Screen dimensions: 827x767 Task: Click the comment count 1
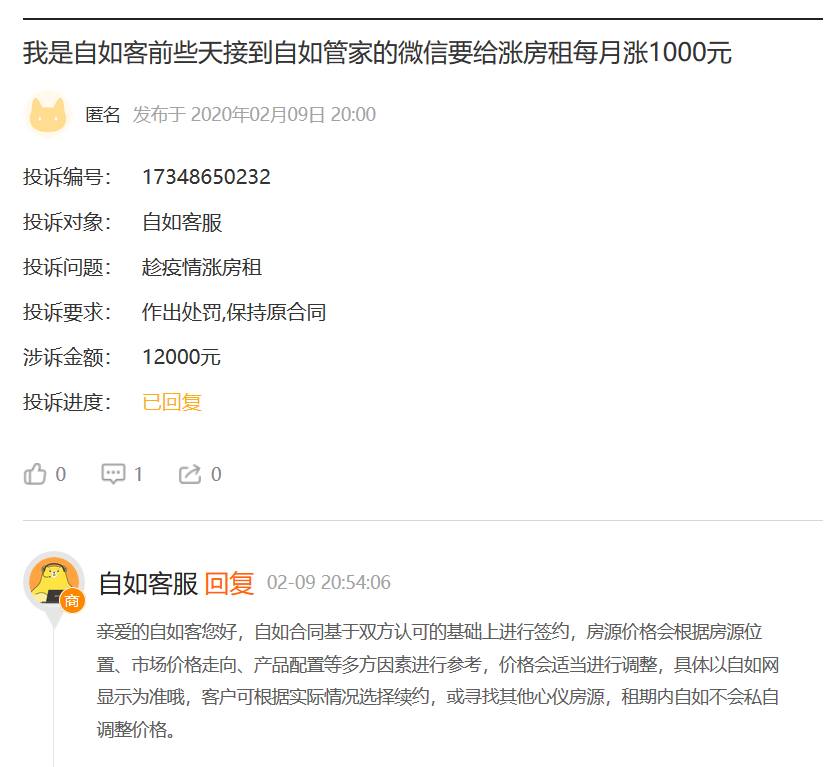[138, 474]
